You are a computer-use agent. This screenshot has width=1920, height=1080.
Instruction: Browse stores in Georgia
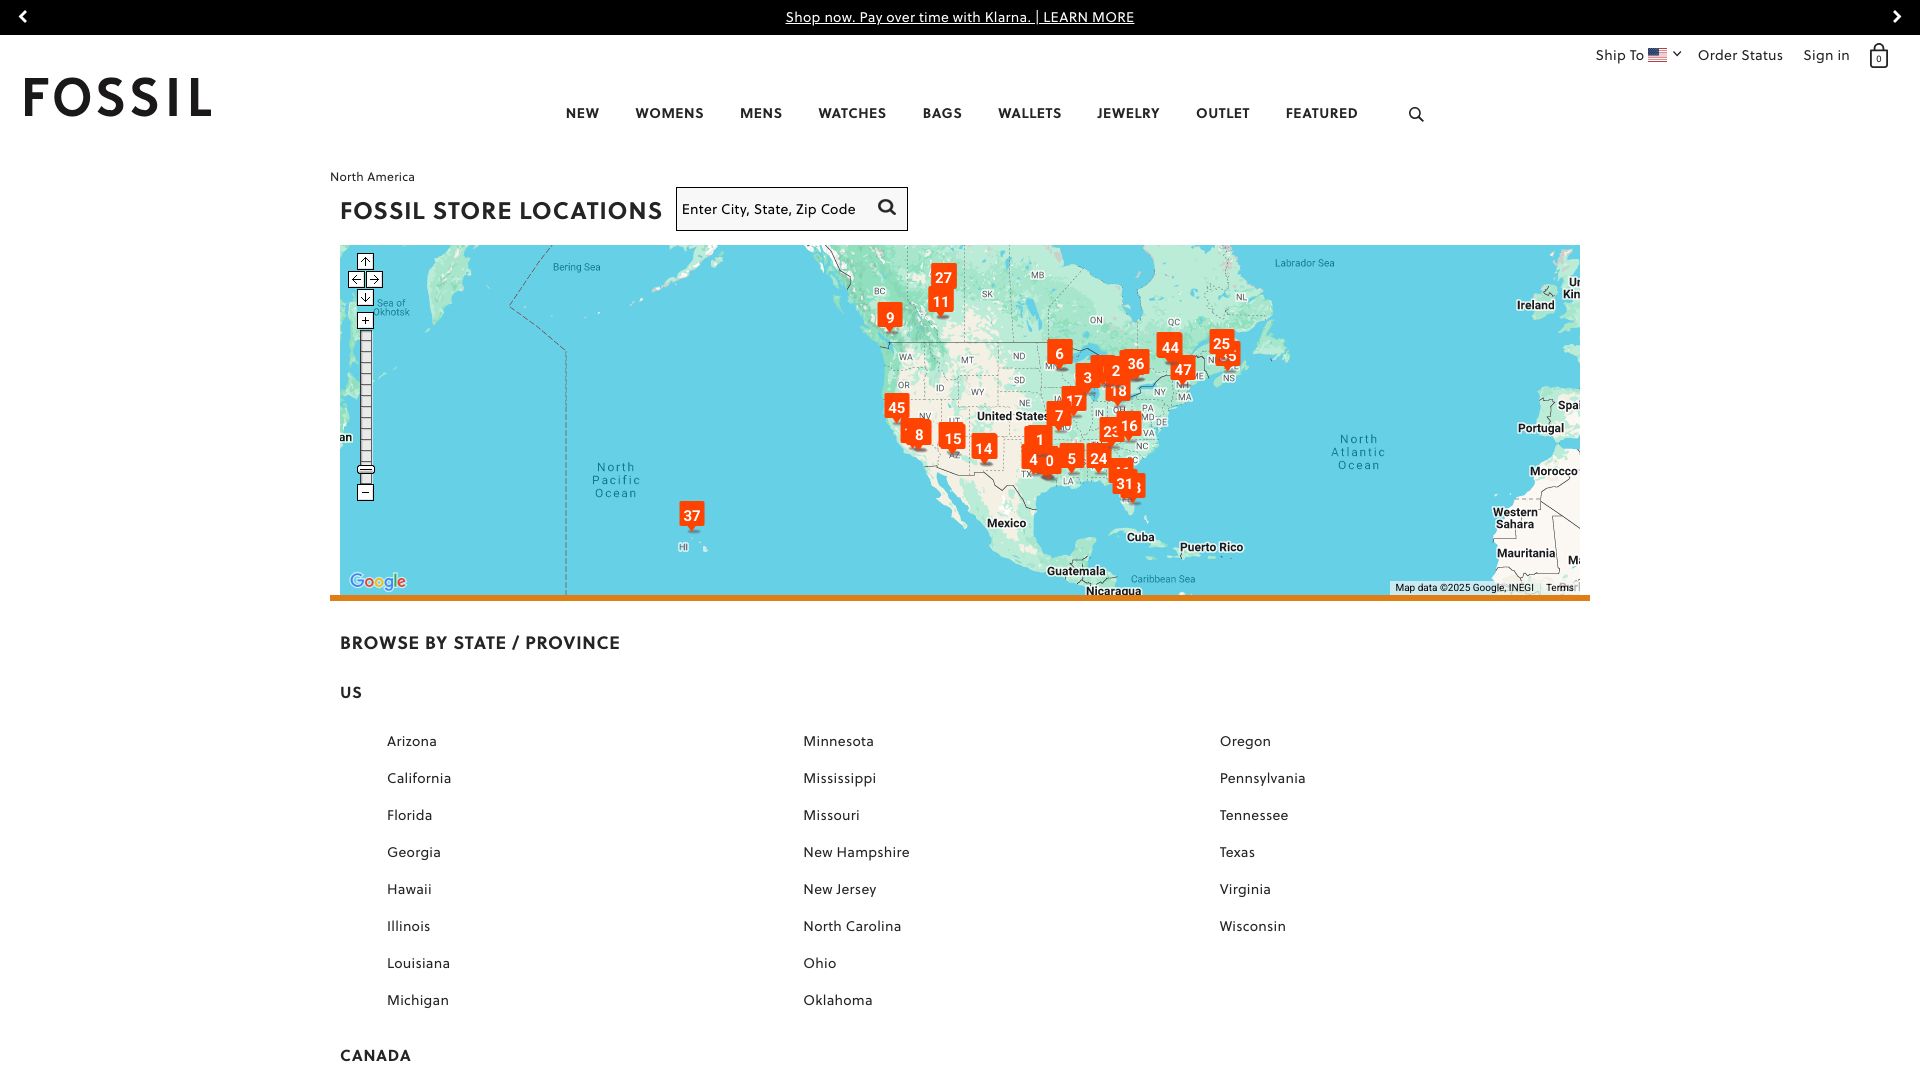click(414, 852)
